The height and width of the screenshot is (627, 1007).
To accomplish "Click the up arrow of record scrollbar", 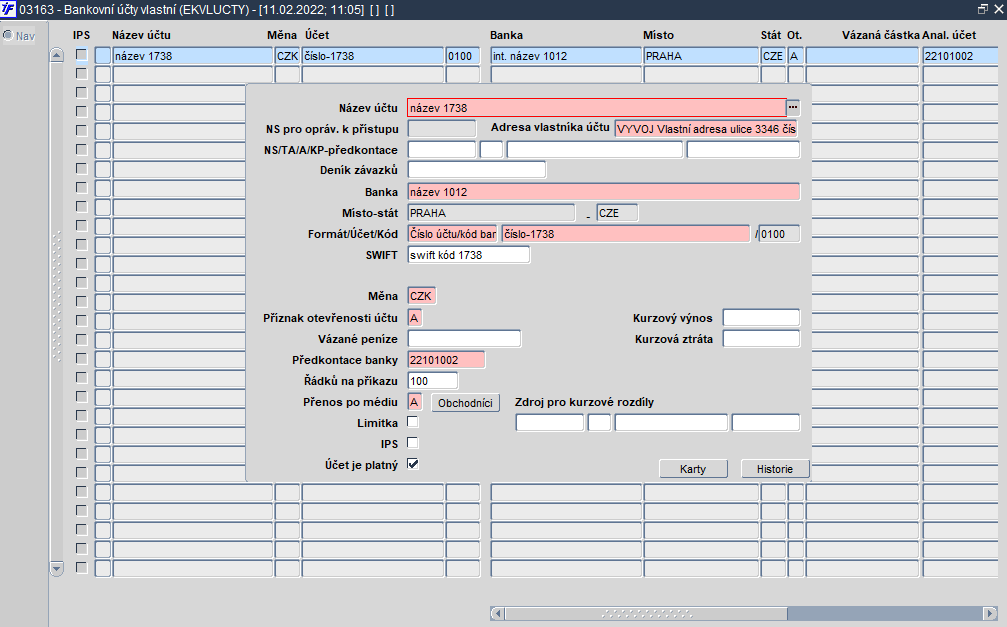I will tap(56, 55).
